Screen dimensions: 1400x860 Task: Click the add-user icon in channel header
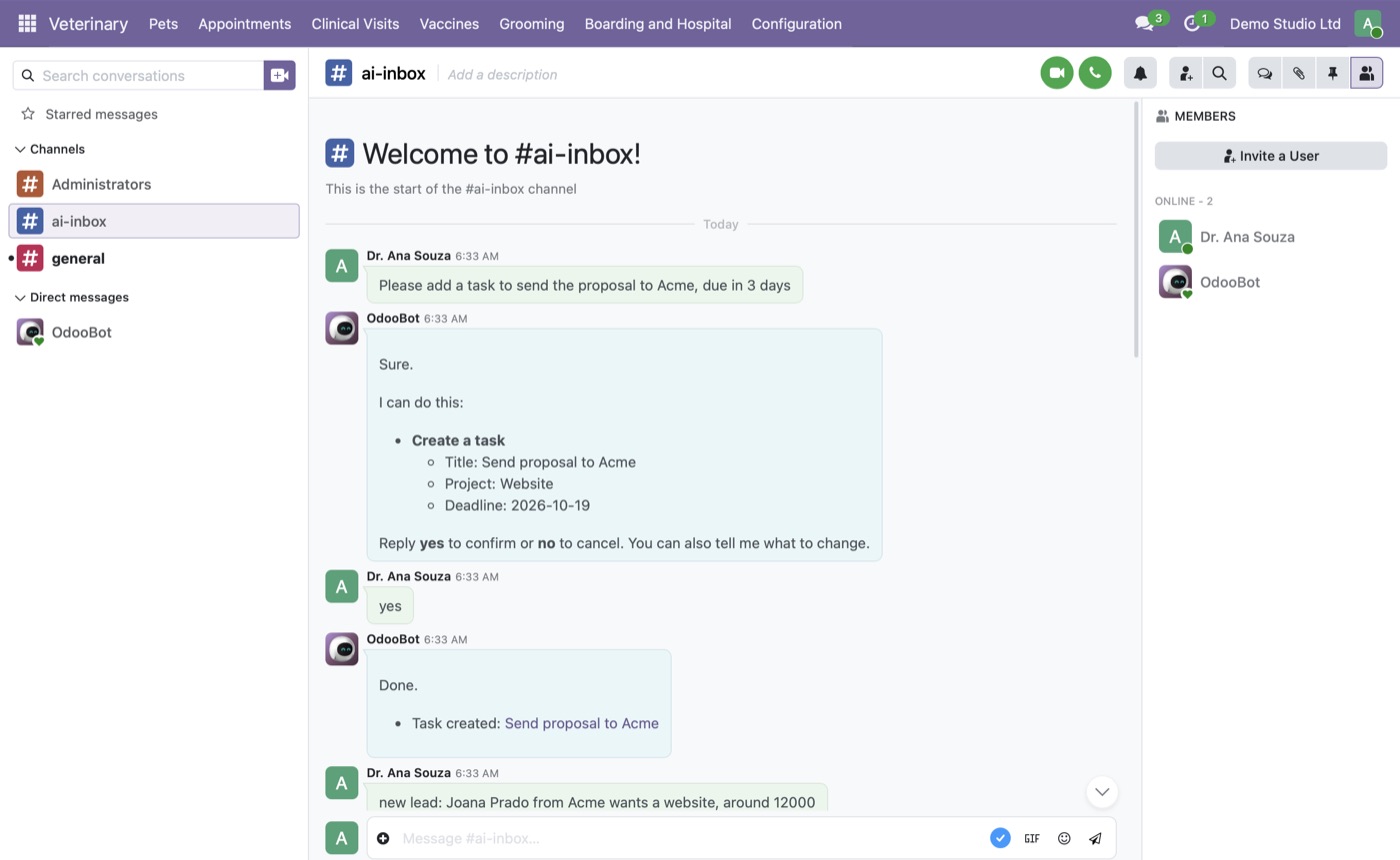(1186, 73)
